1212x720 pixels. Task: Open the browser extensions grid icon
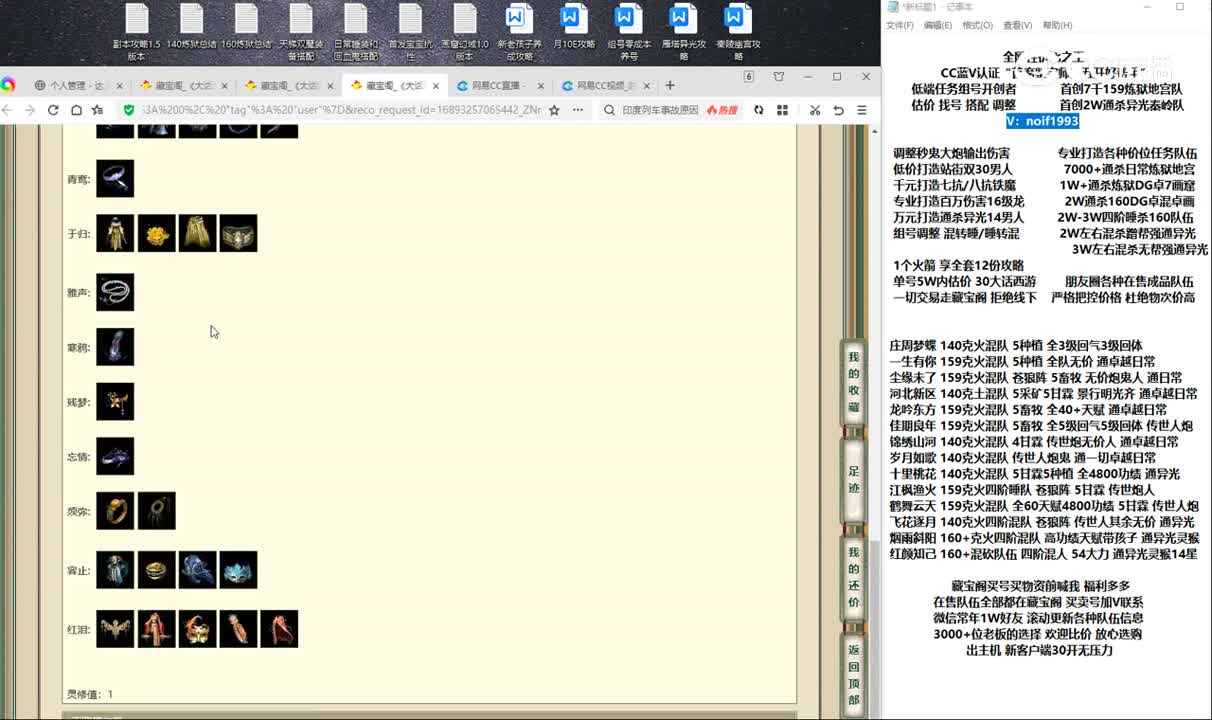[x=781, y=110]
